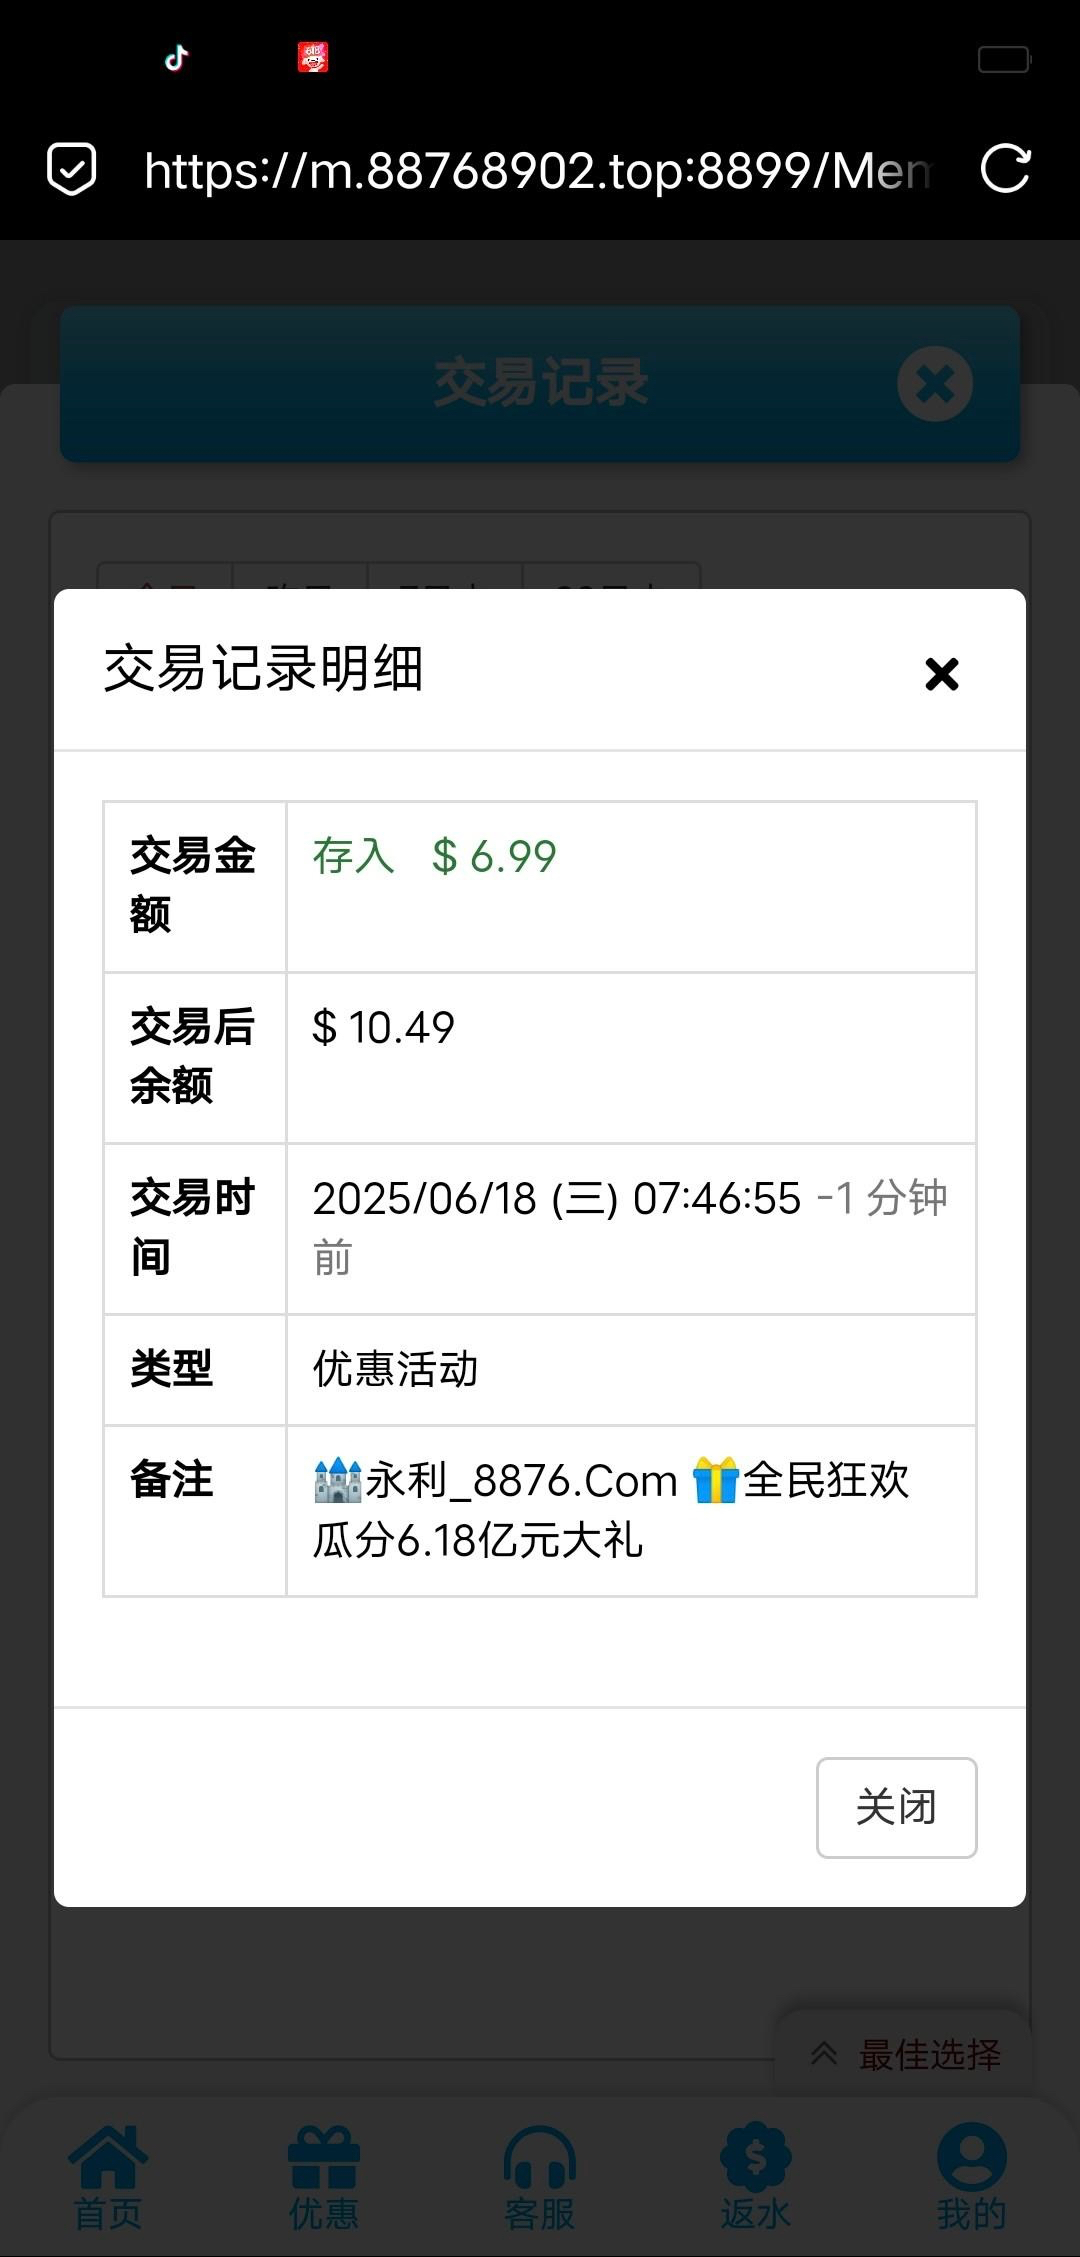Screen dimensions: 1080x2257
Task: Expand the 最佳选择 chevron
Action: pos(824,2054)
